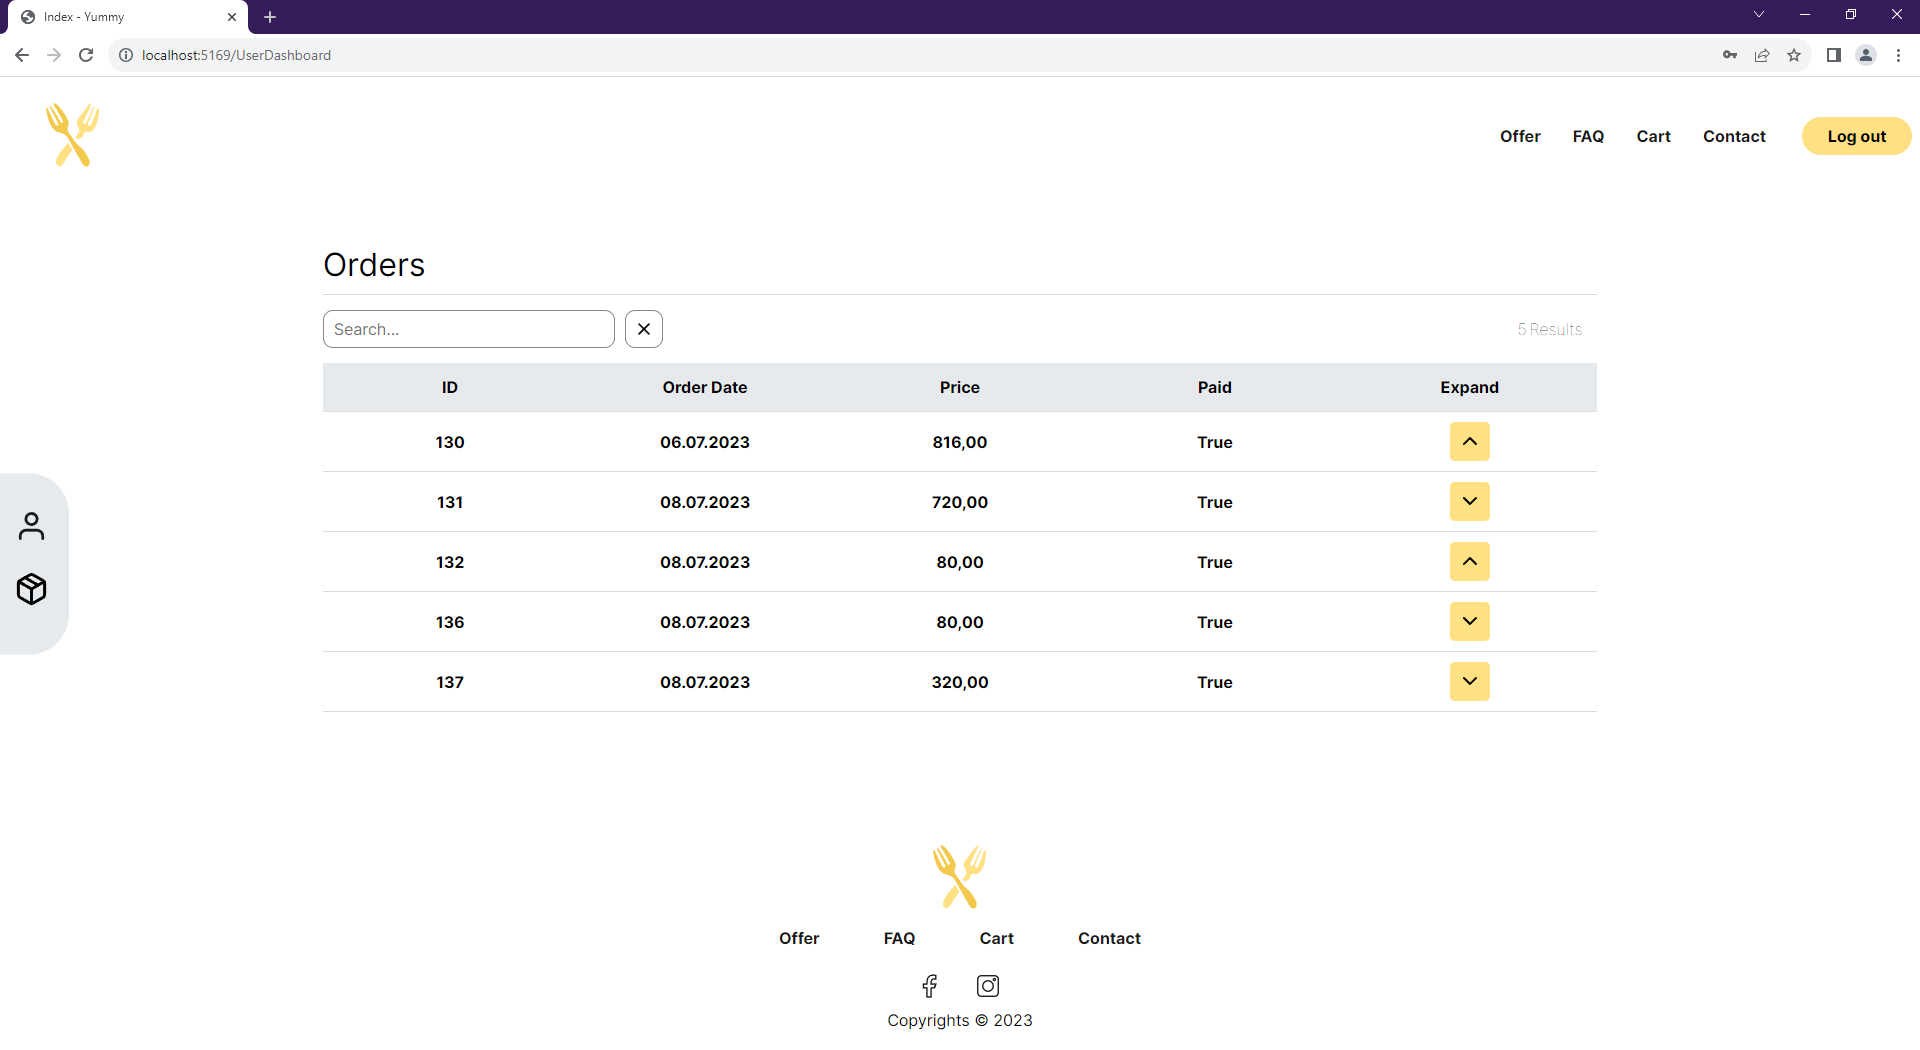
Task: Expand details for order 131
Action: (1469, 501)
